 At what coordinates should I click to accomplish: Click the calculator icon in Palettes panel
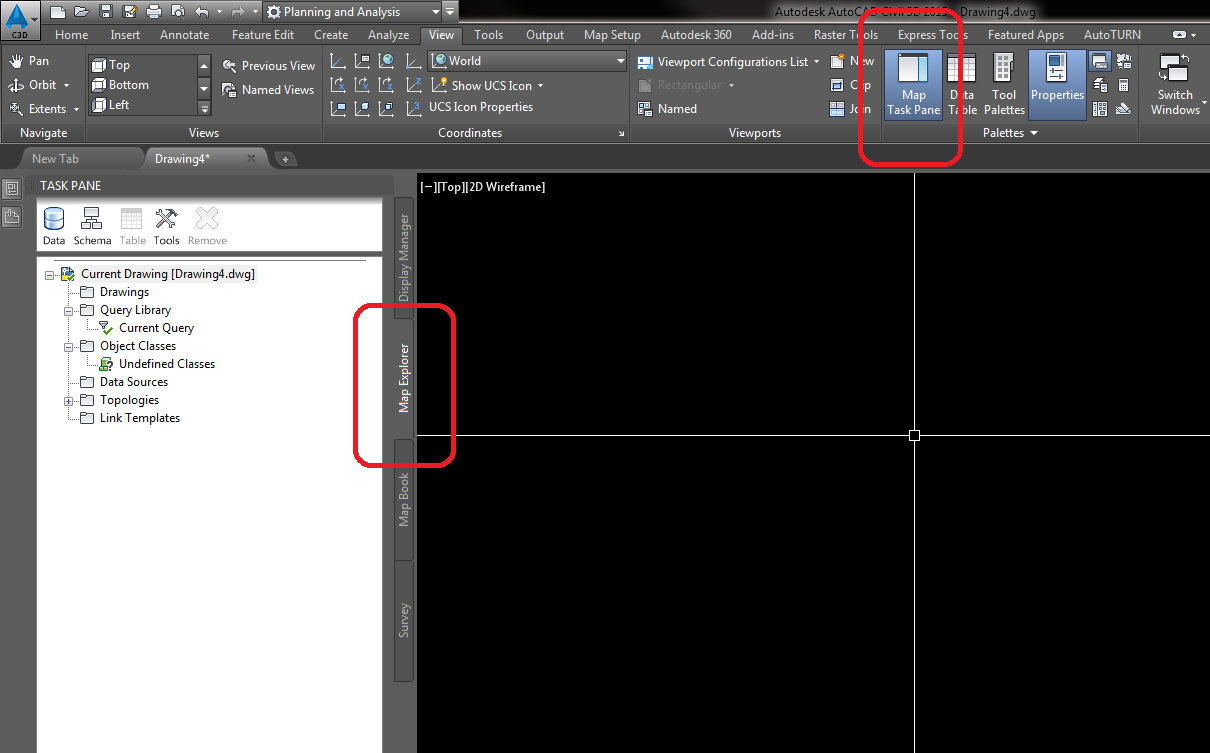tap(1123, 85)
